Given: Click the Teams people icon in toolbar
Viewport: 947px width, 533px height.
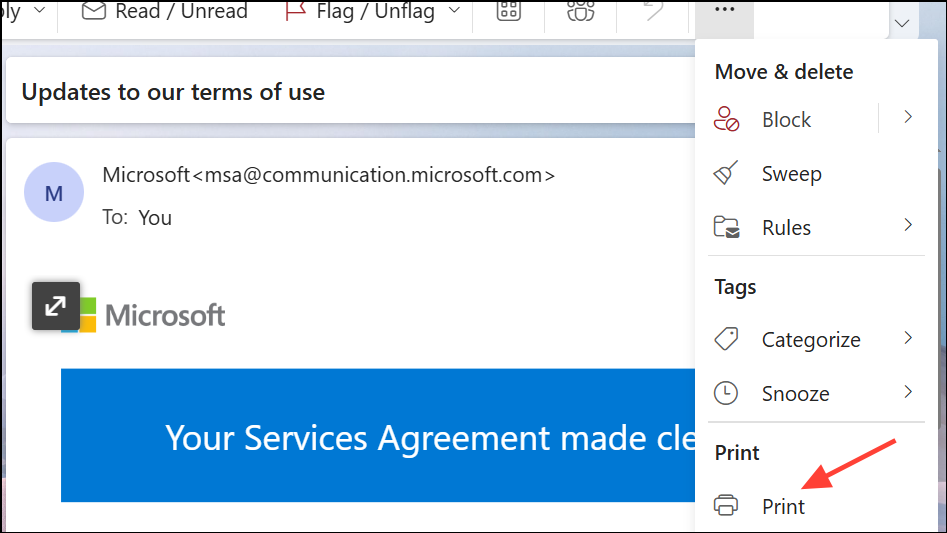Looking at the screenshot, I should 579,11.
